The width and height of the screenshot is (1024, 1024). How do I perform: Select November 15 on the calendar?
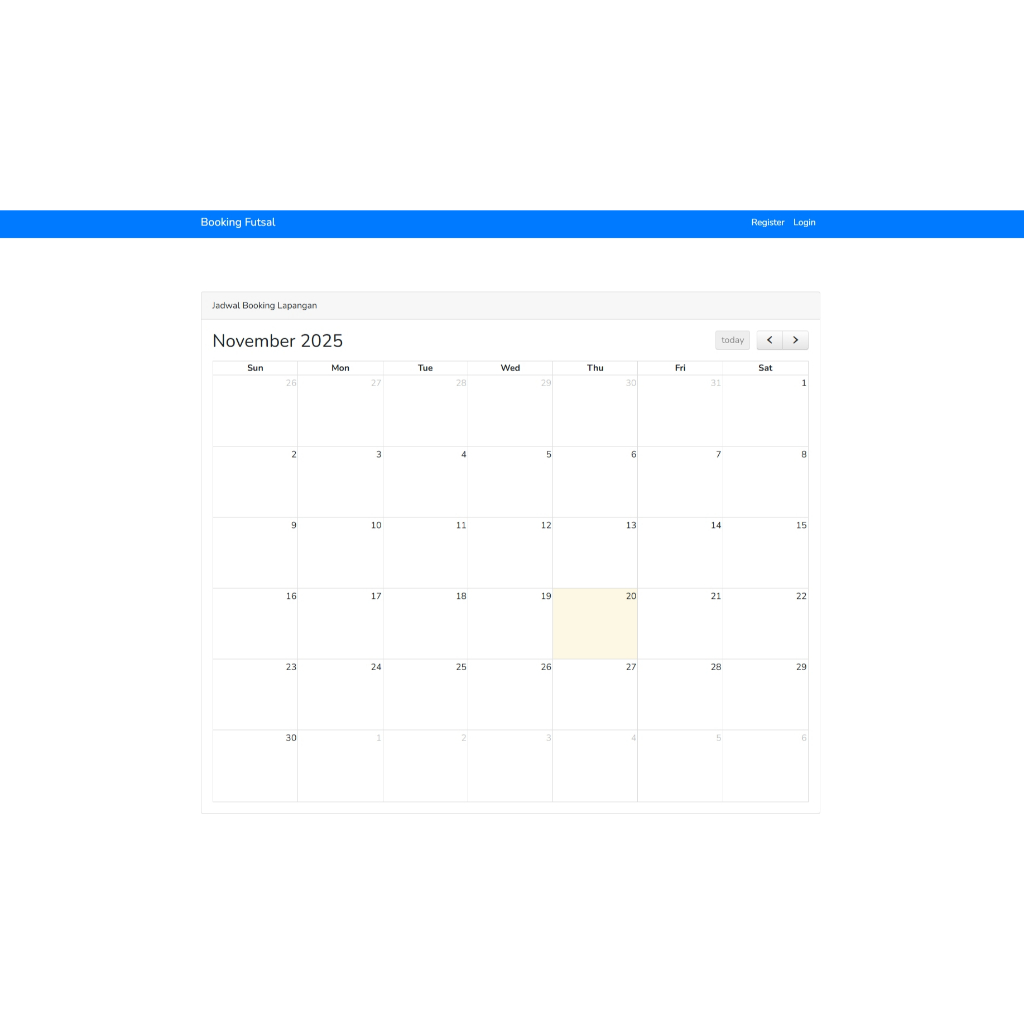point(765,552)
